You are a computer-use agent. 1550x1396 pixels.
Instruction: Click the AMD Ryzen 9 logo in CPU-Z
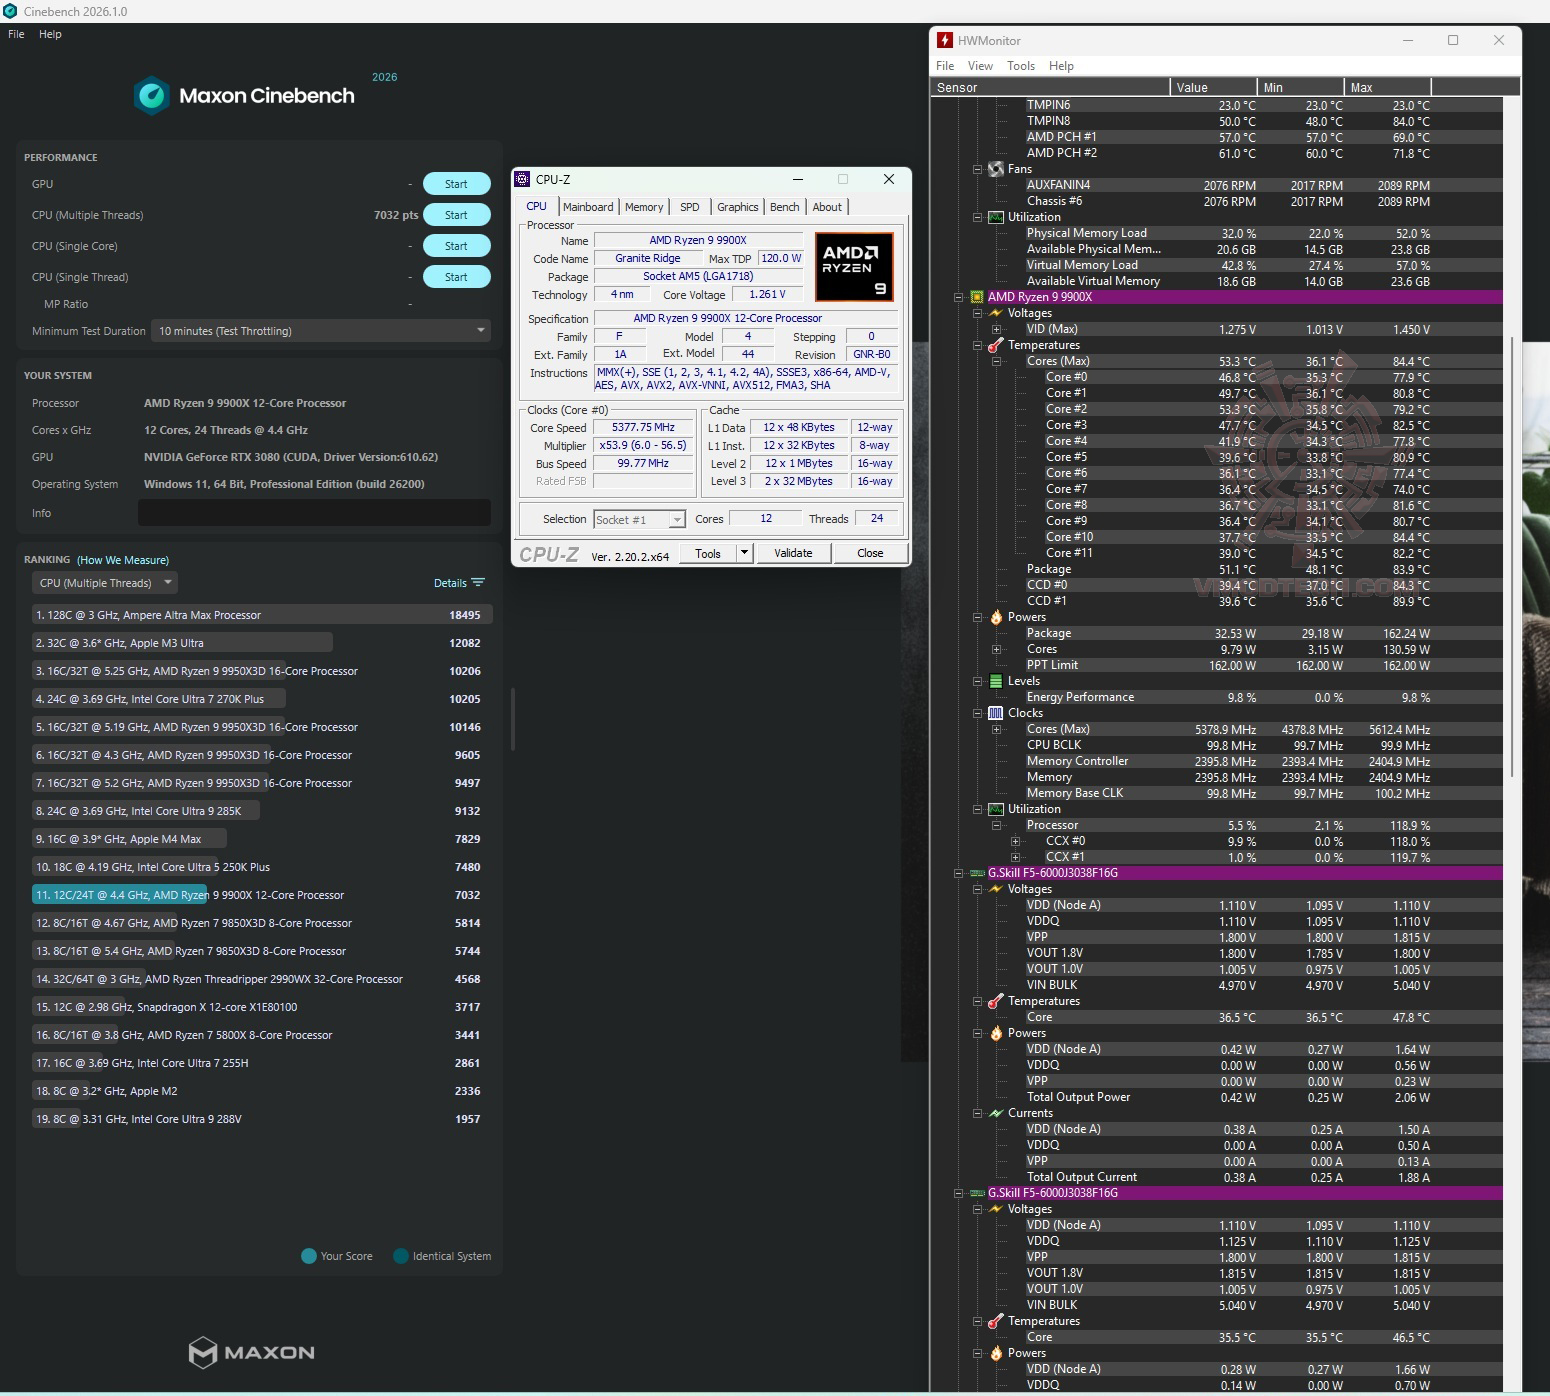point(853,267)
